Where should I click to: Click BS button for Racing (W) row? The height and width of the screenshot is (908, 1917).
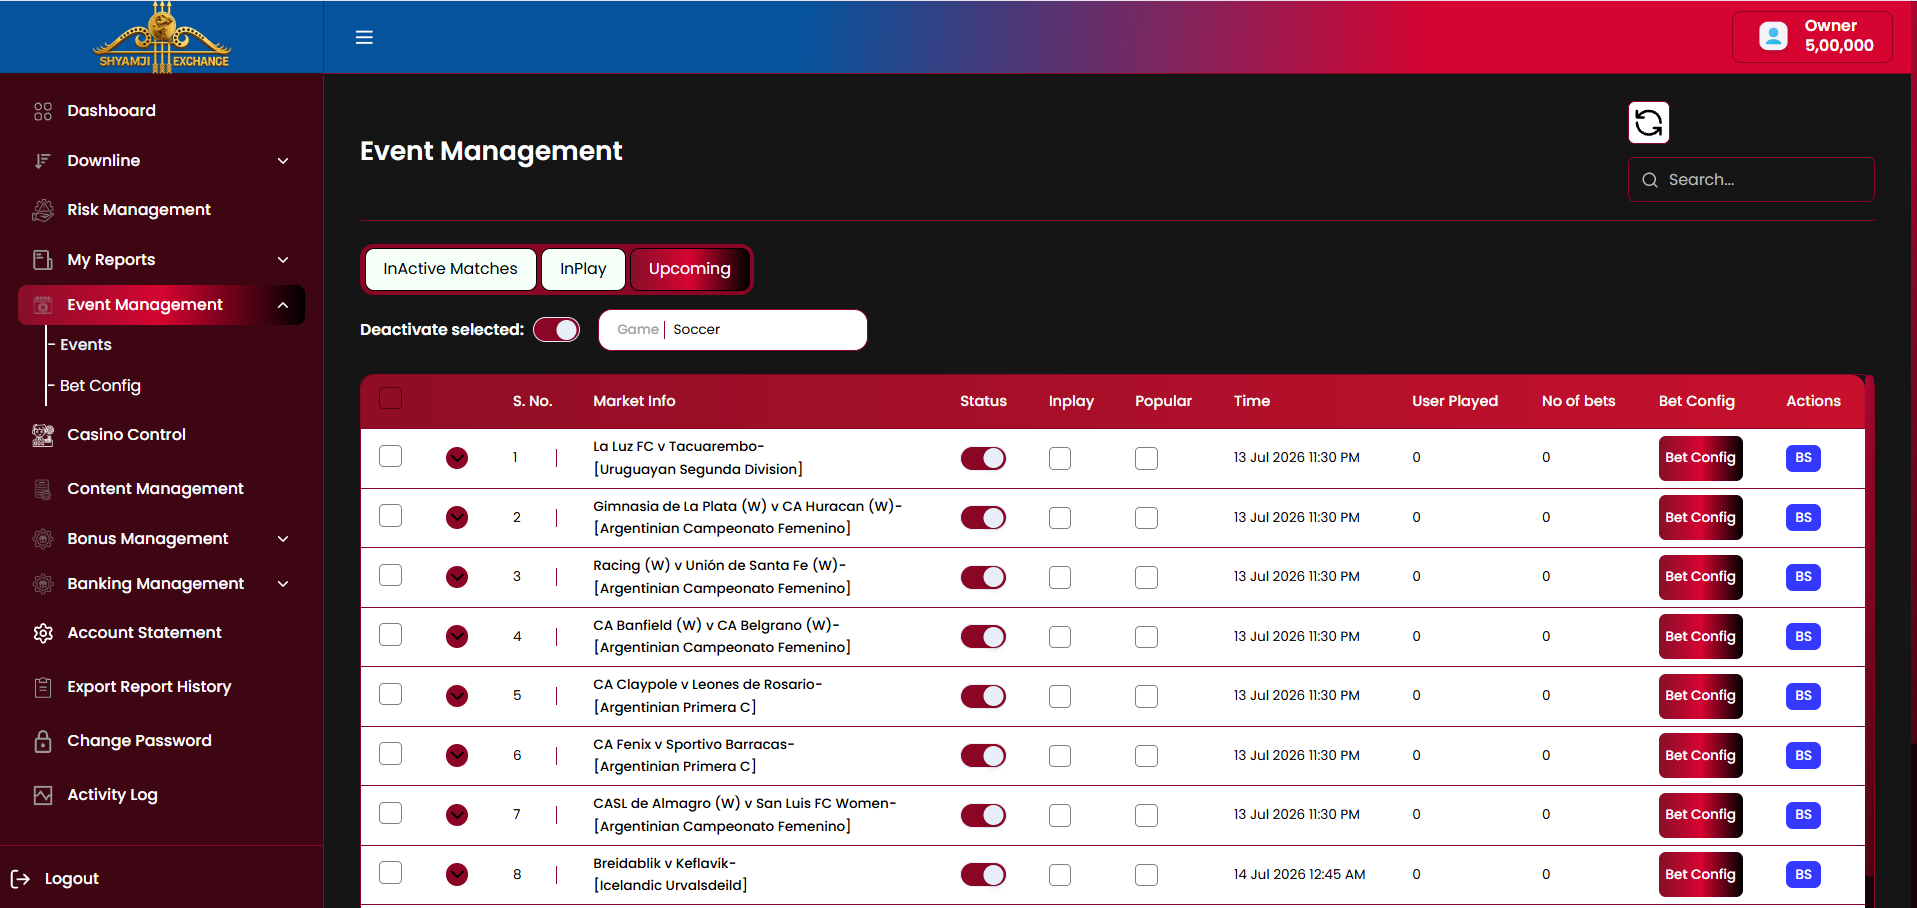click(1803, 577)
